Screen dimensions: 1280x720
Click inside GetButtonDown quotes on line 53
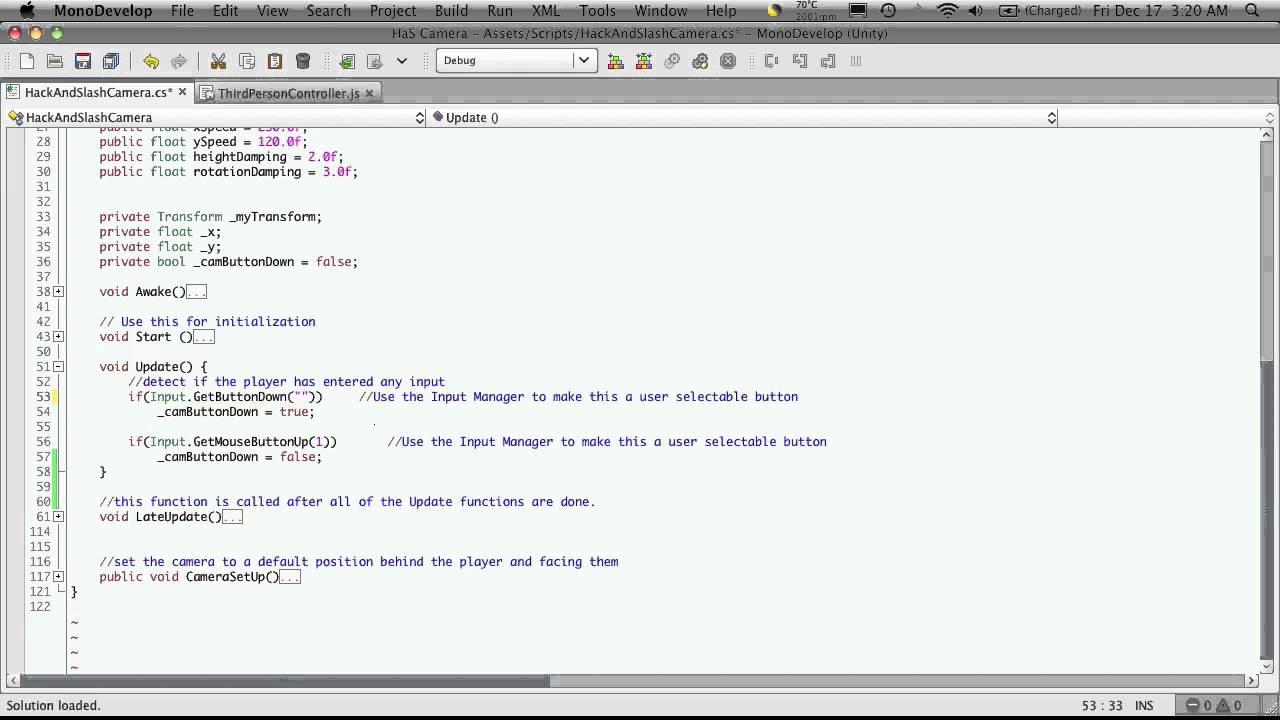point(301,397)
